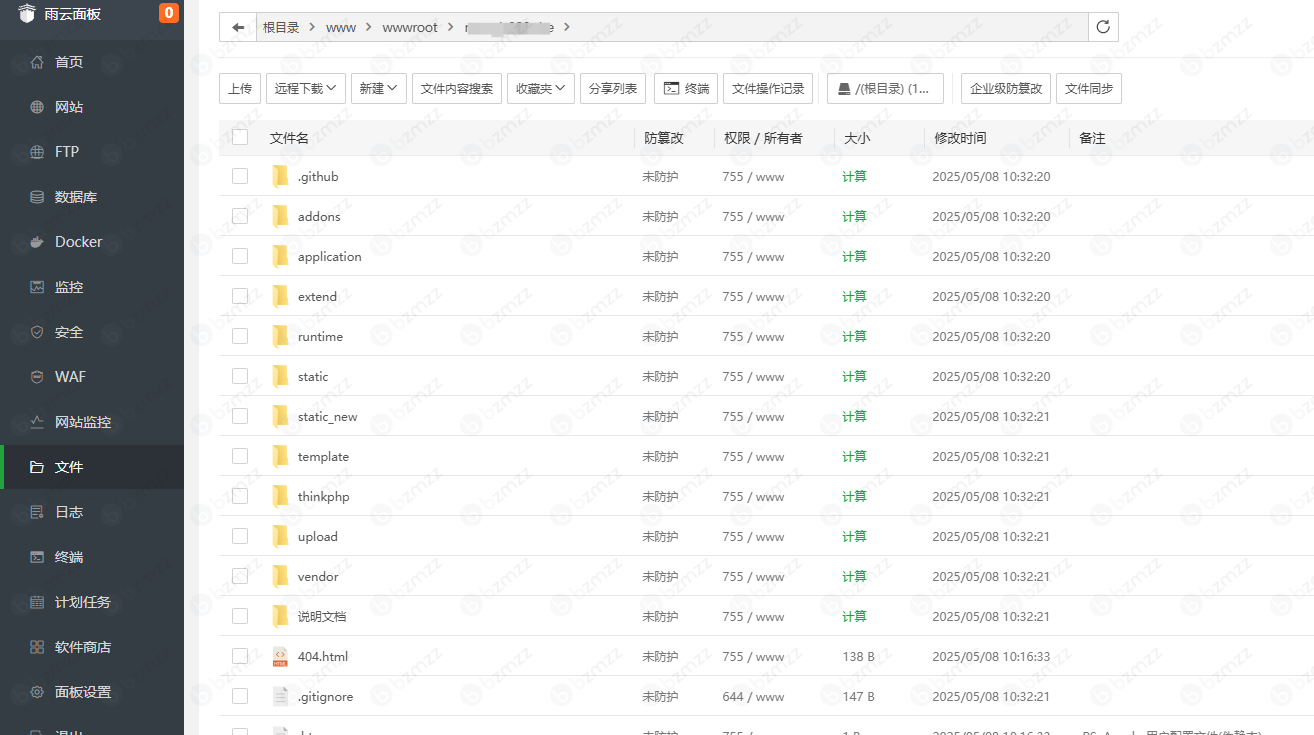Screen dimensions: 1314x735
Task: Click the static_new folder icon
Action: pos(280,416)
